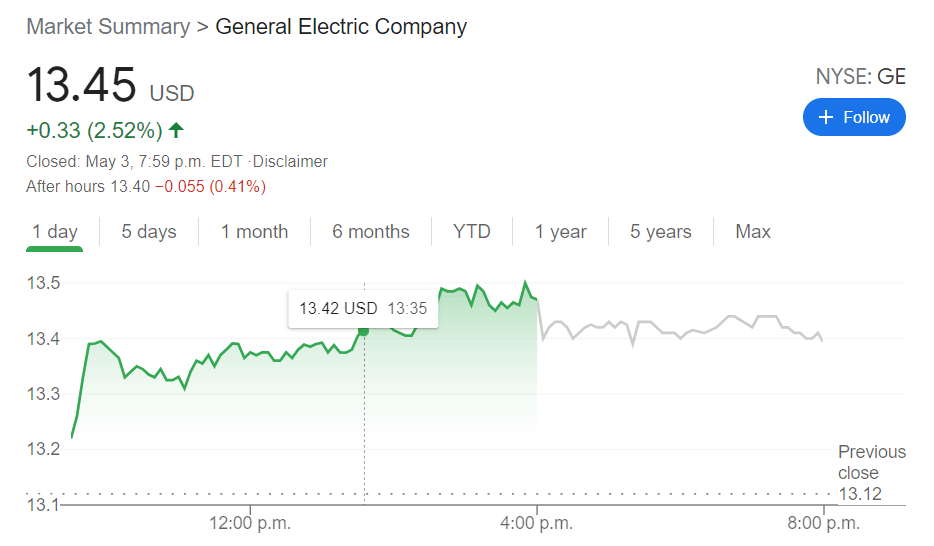
Task: Click the Market Summary breadcrumb link
Action: pos(108,27)
